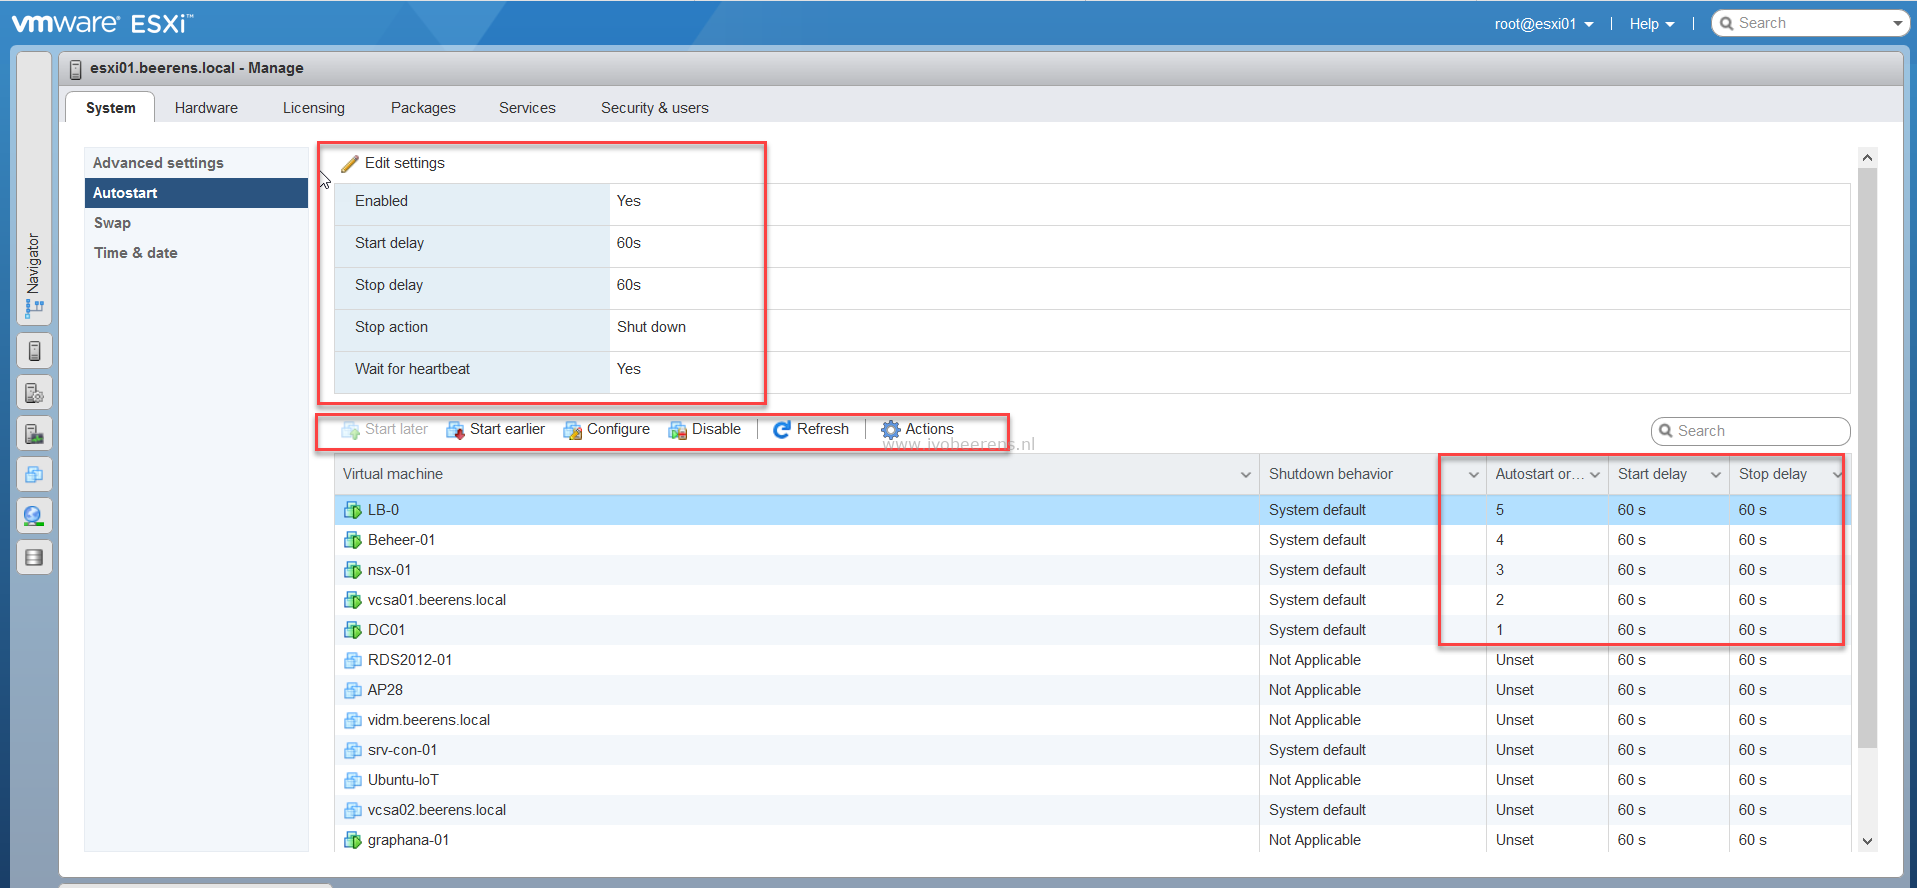The image size is (1917, 888).
Task: Click the Refresh arrow icon
Action: pos(782,430)
